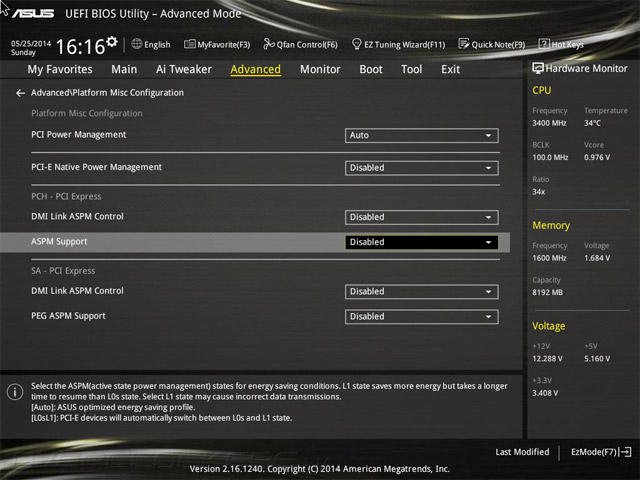Viewport: 640px width, 480px height.
Task: Click the 05/25/2014 date
Action: coord(31,43)
